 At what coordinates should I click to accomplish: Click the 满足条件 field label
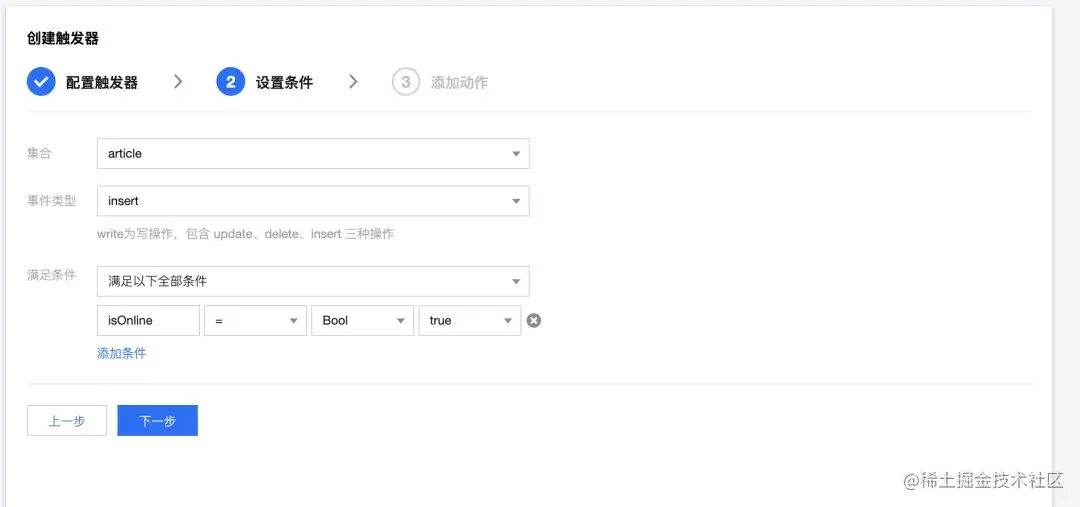pyautogui.click(x=52, y=276)
